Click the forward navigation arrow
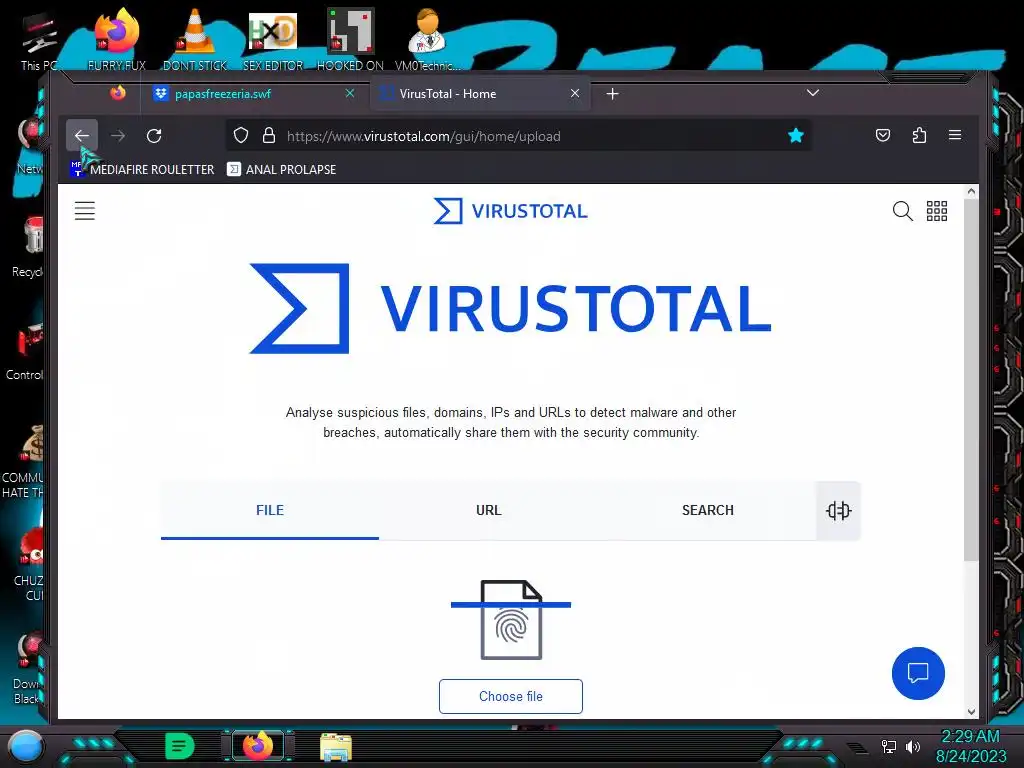The width and height of the screenshot is (1024, 768). (118, 136)
